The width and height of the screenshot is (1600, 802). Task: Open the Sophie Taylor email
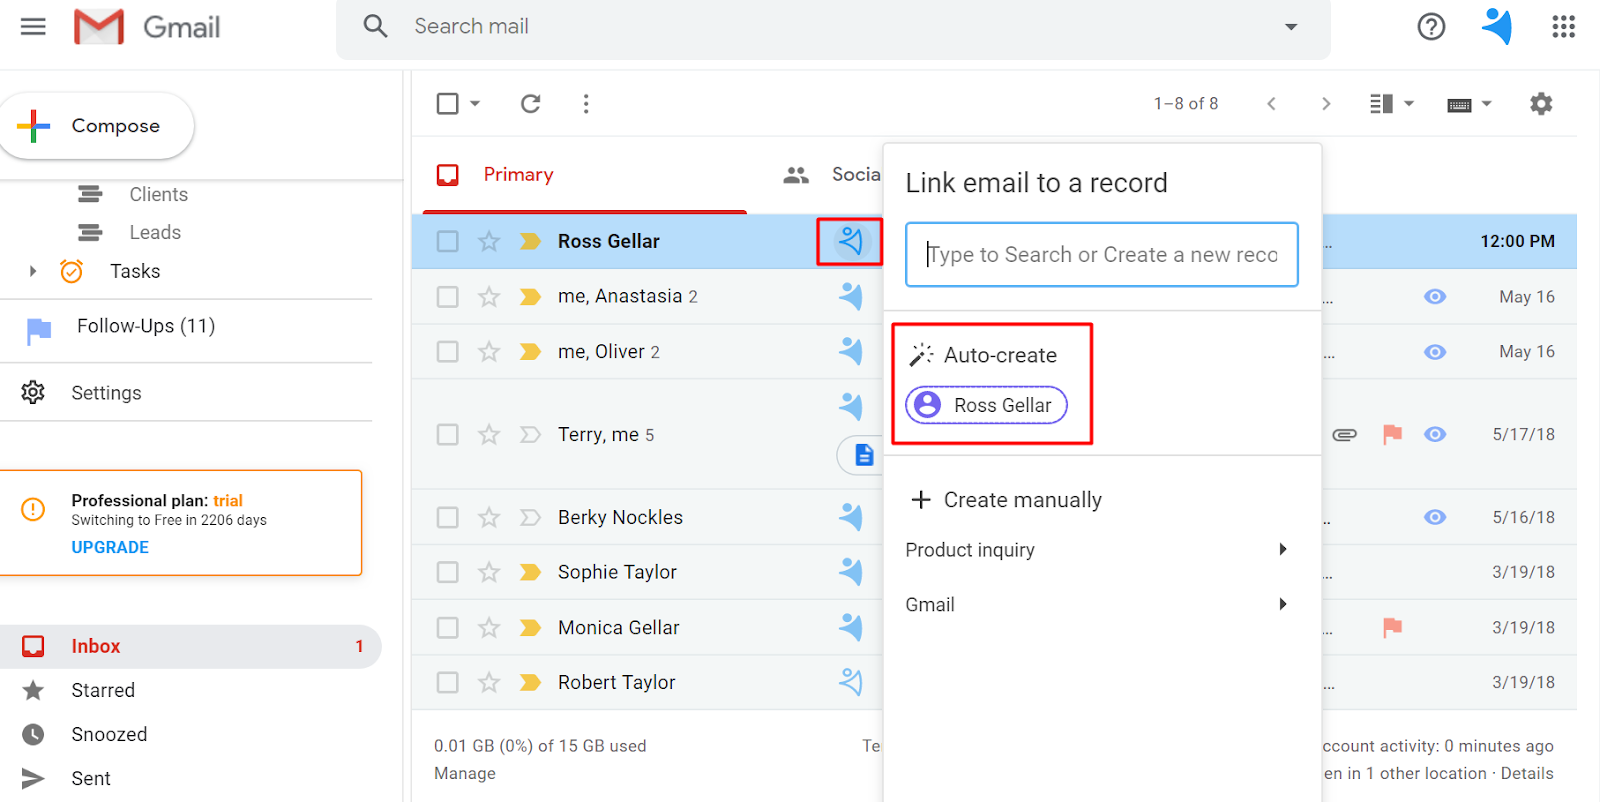tap(617, 572)
